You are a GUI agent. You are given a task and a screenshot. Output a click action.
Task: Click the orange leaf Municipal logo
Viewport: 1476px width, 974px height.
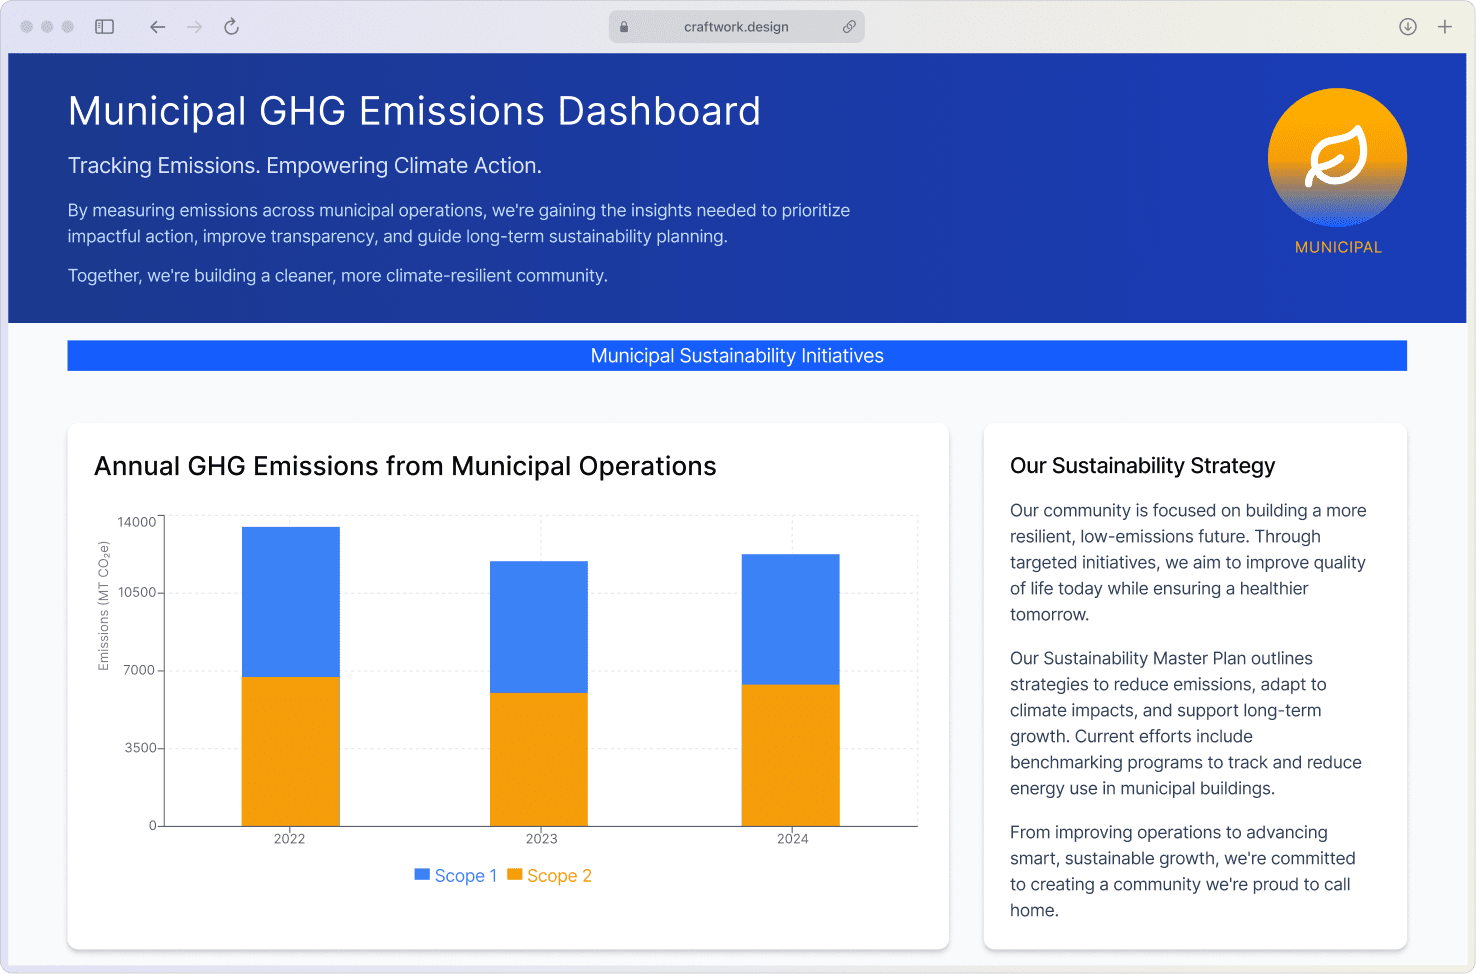[1337, 157]
